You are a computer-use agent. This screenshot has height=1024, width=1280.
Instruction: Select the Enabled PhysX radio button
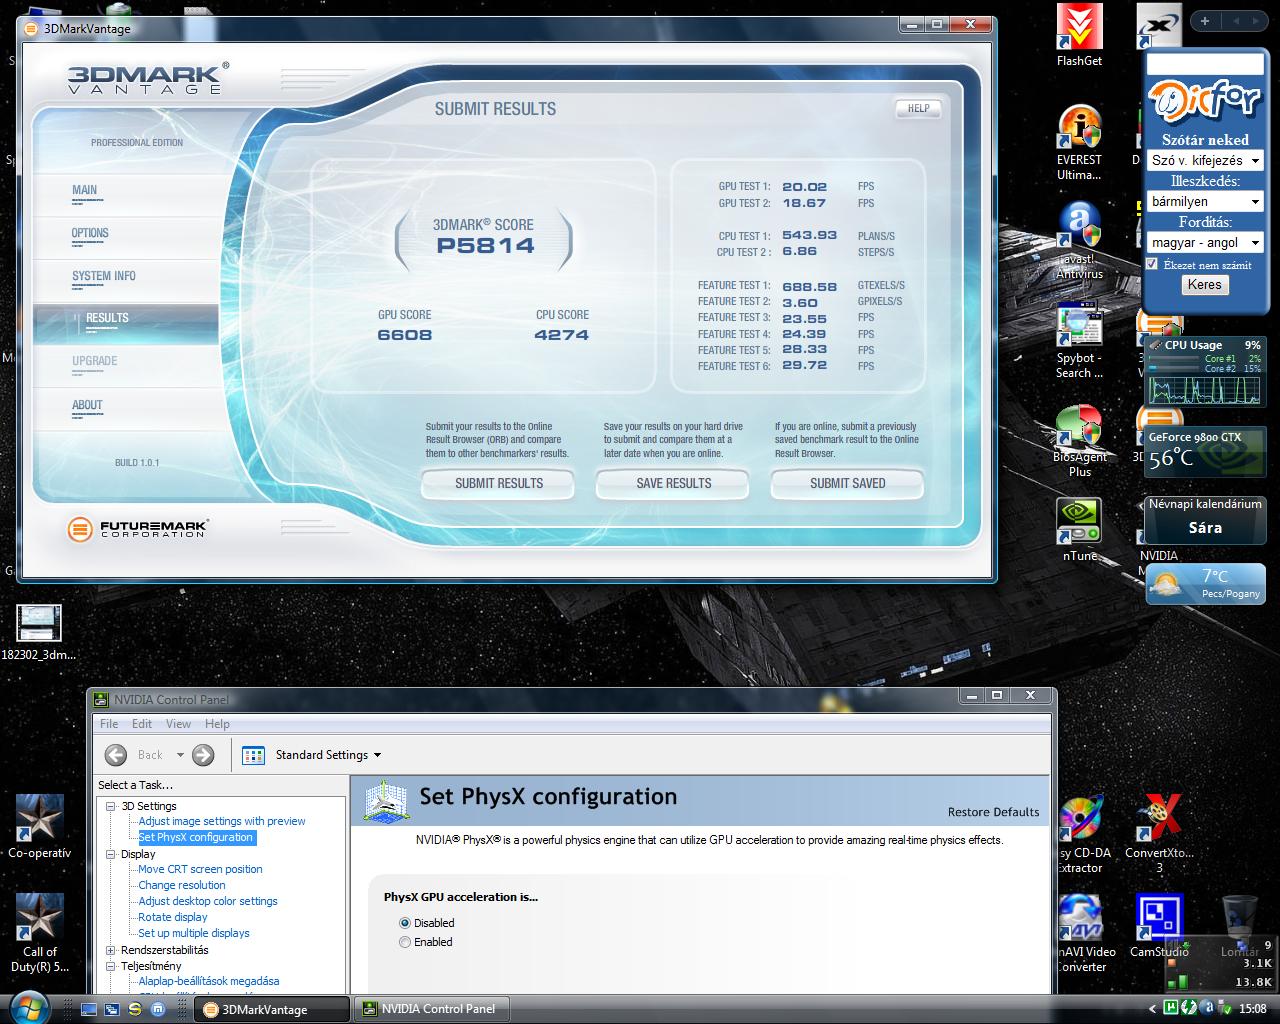(x=405, y=942)
